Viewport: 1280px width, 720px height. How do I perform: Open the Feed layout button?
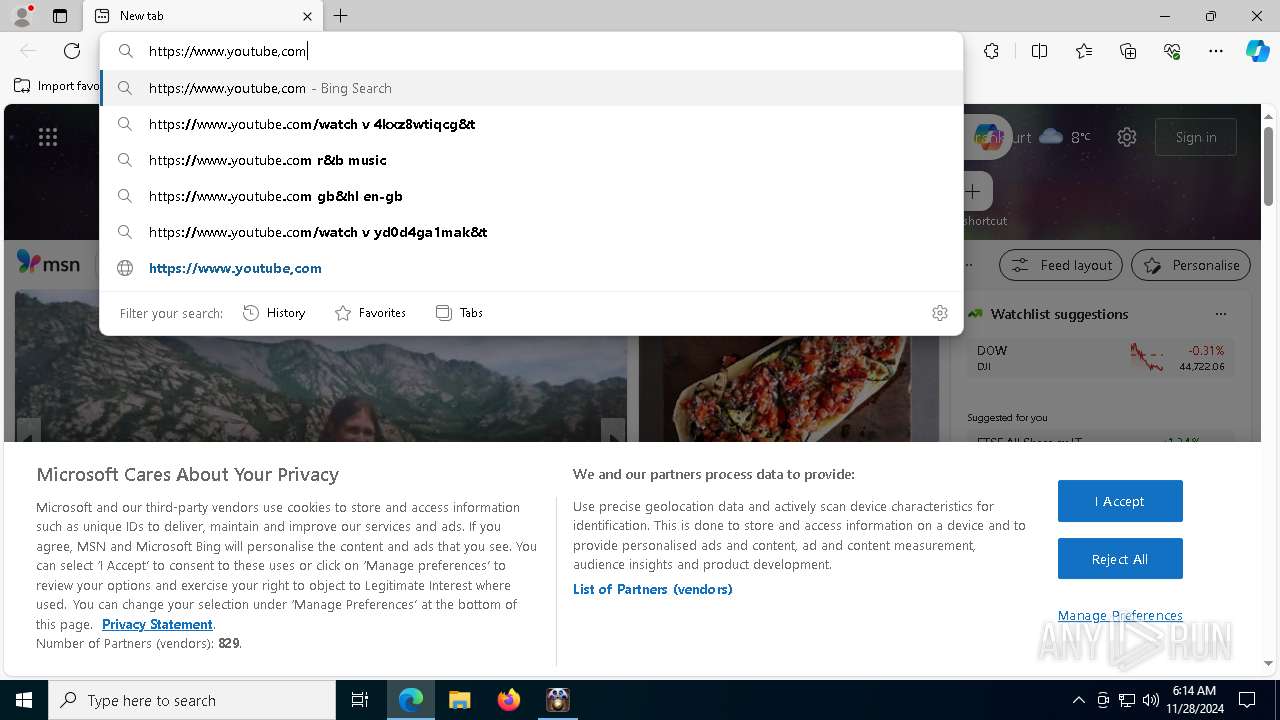click(x=1061, y=265)
